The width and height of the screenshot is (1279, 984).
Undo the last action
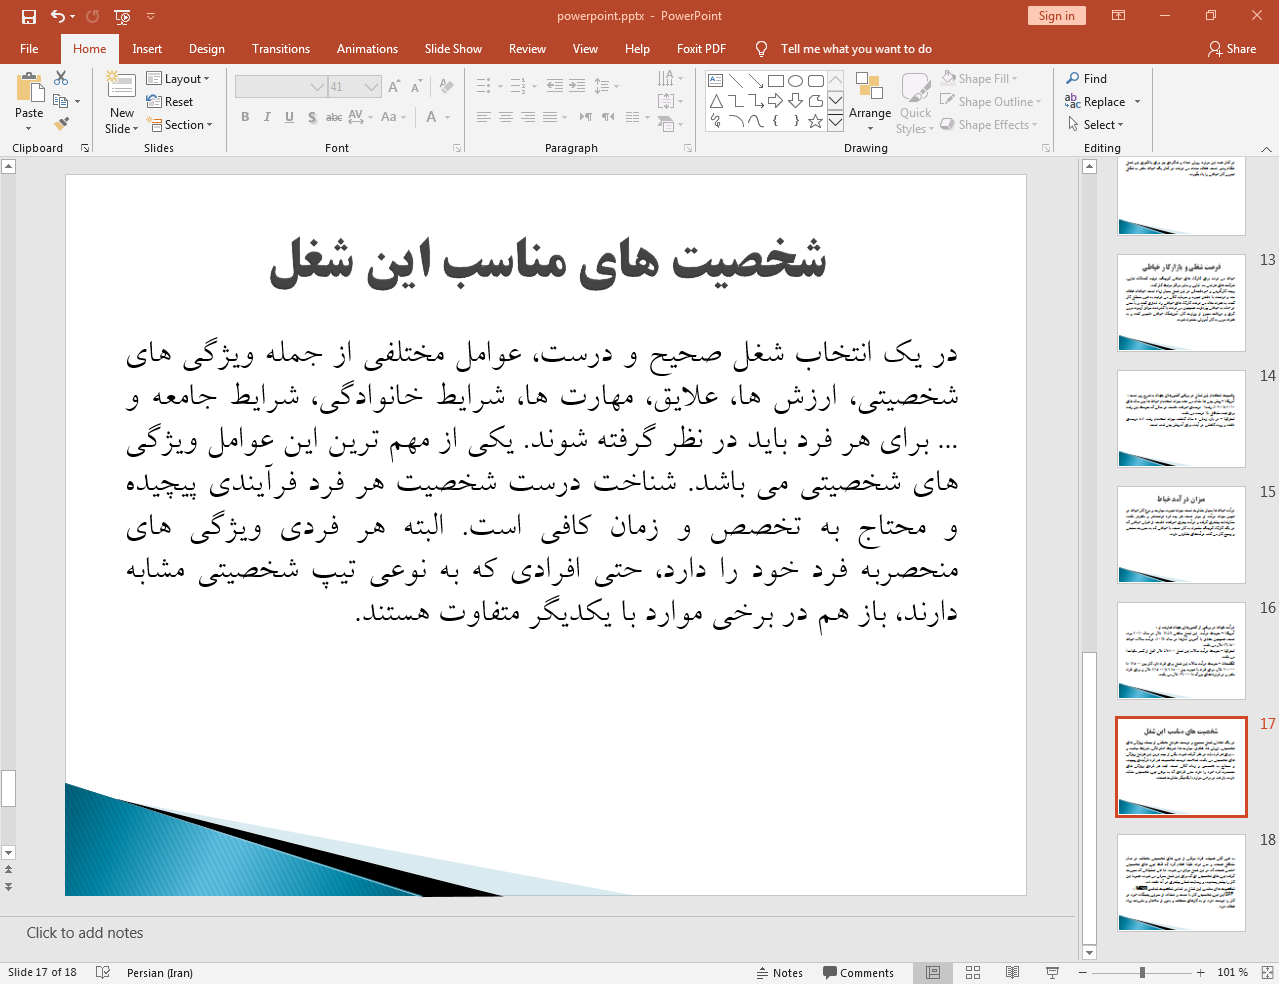tap(58, 16)
